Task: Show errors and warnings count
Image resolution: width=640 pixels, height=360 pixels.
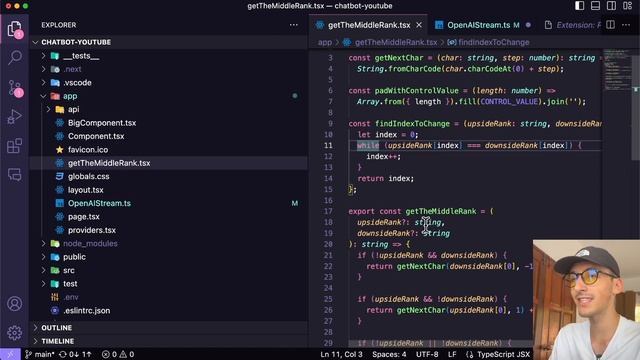Action: [x=118, y=354]
